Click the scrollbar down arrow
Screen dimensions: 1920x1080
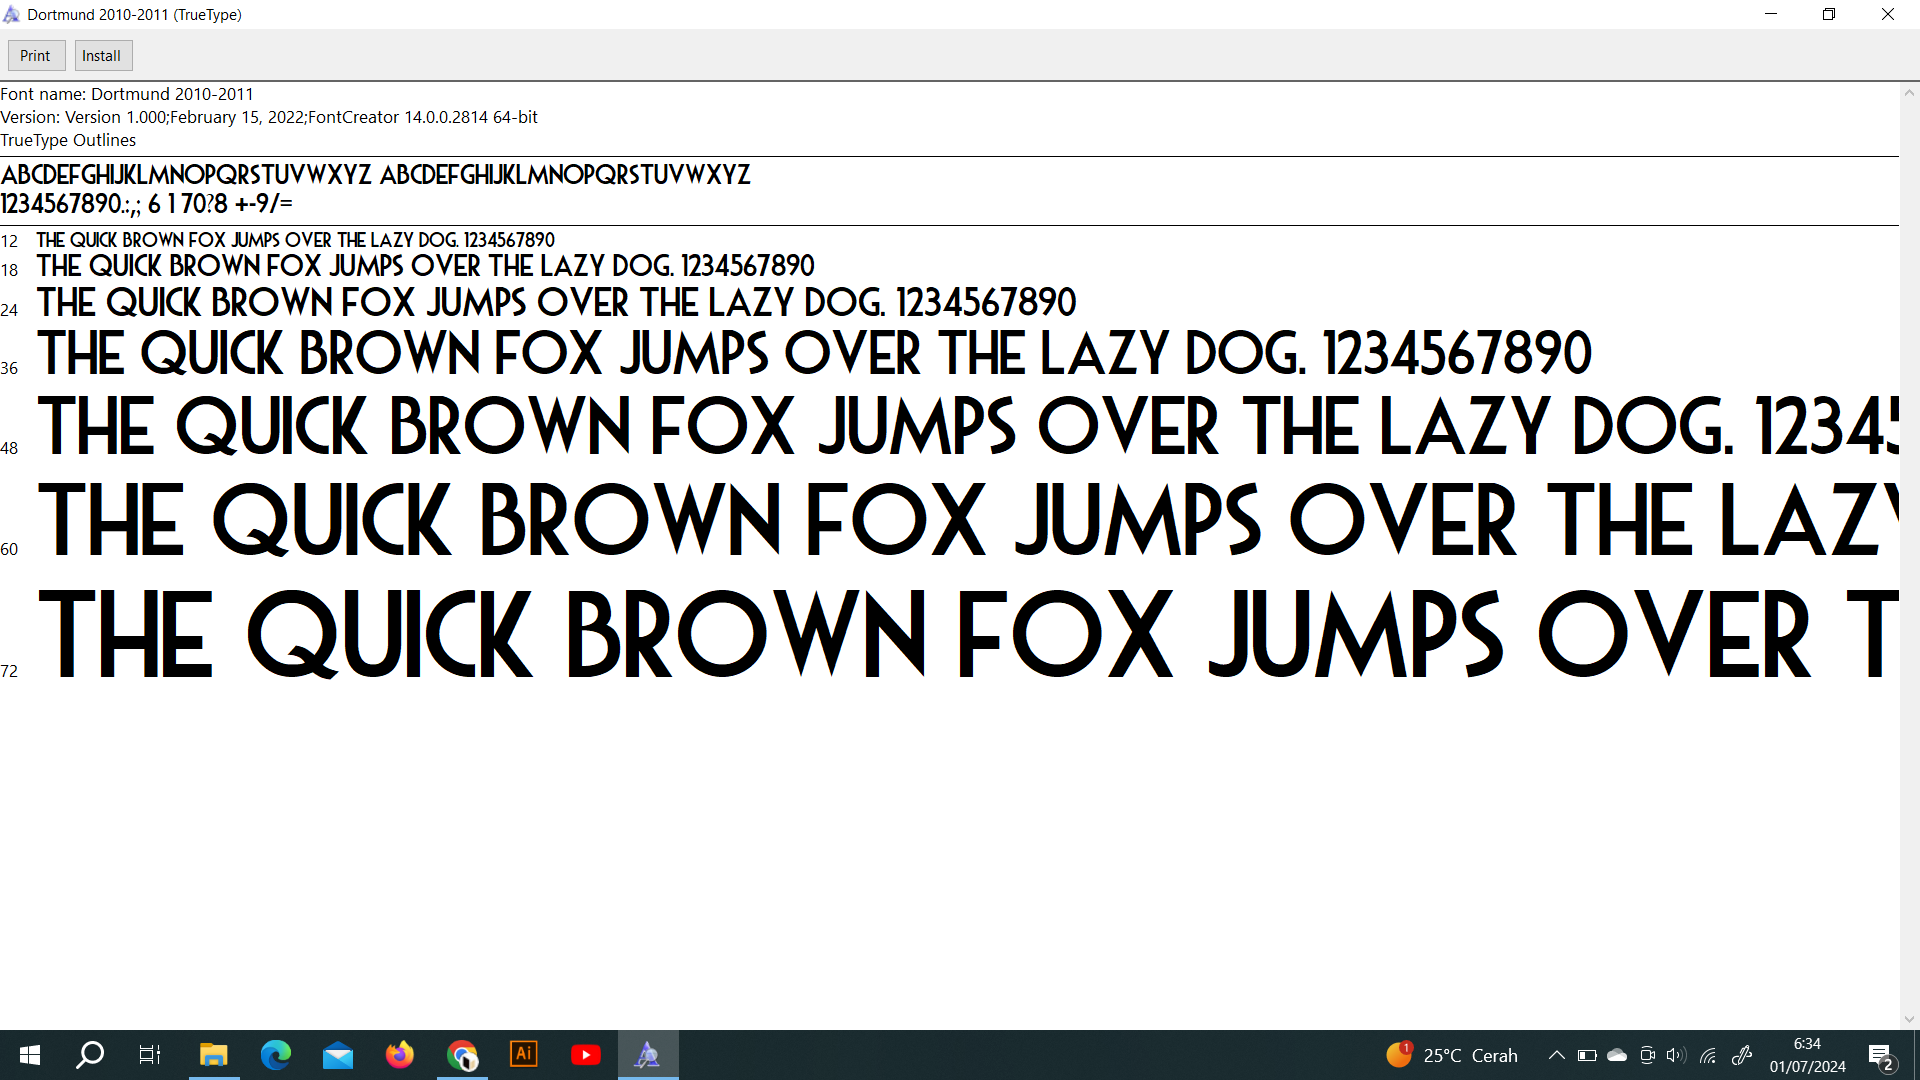(1909, 1019)
